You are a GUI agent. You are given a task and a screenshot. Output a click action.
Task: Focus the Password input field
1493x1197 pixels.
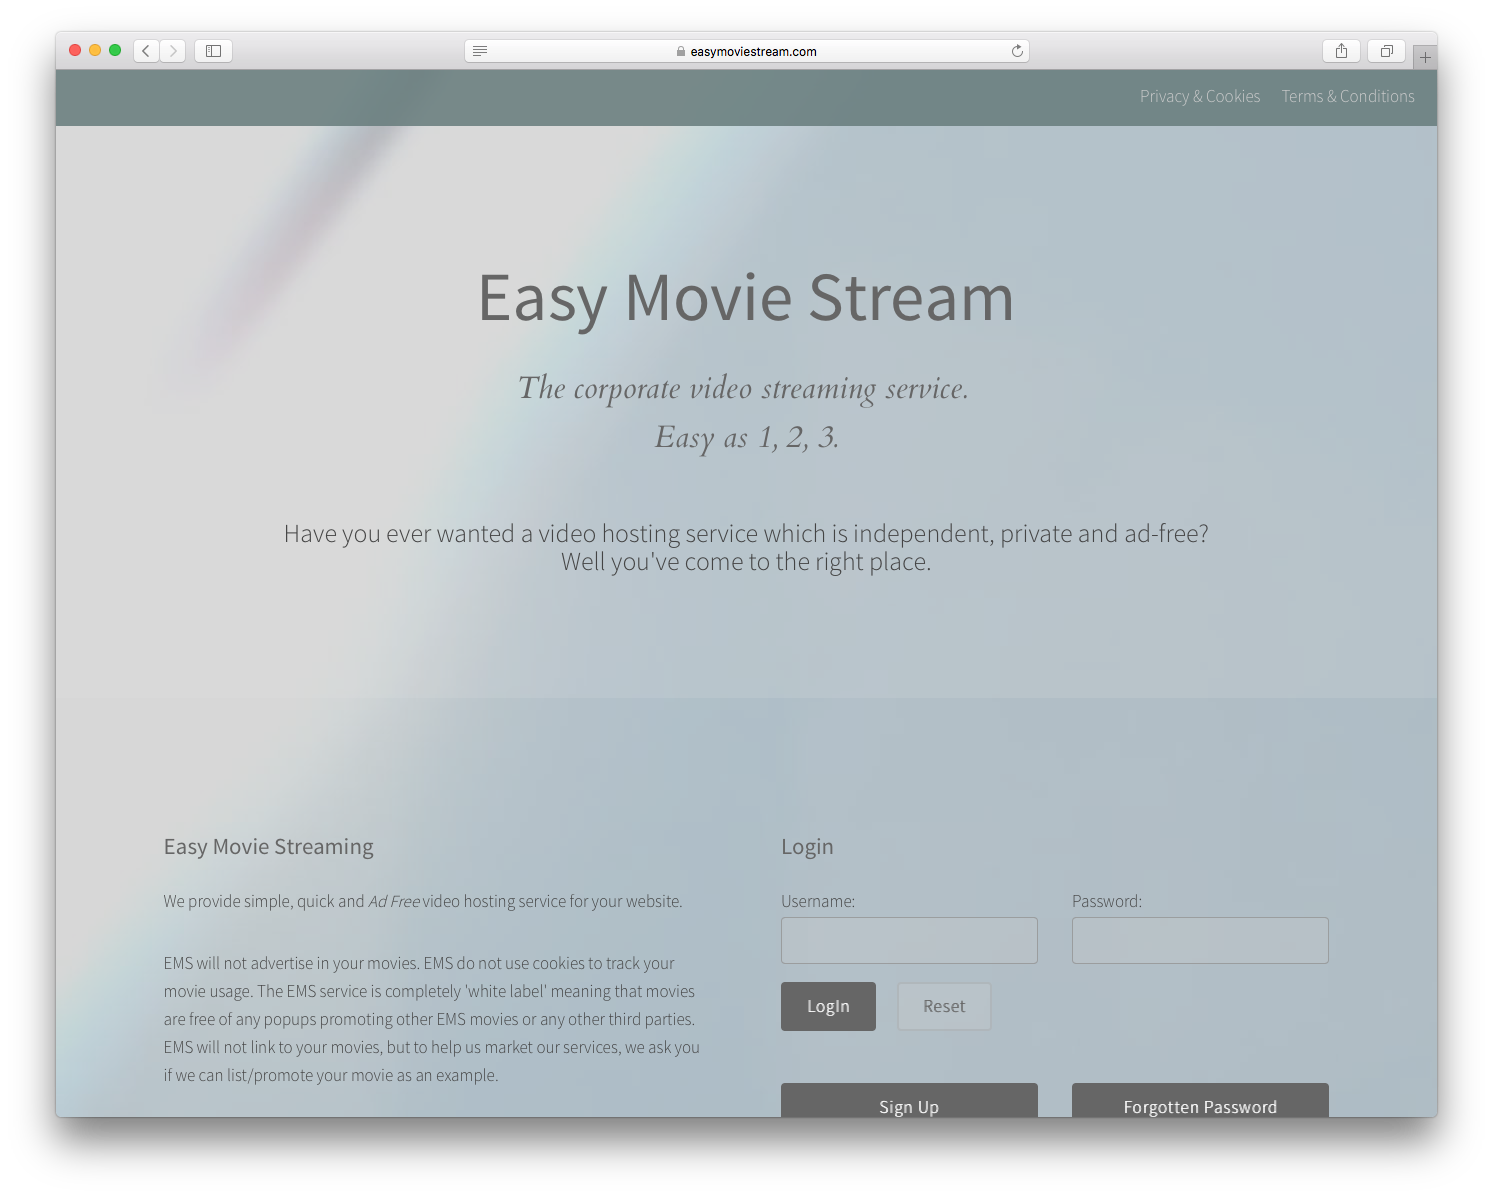click(x=1200, y=940)
